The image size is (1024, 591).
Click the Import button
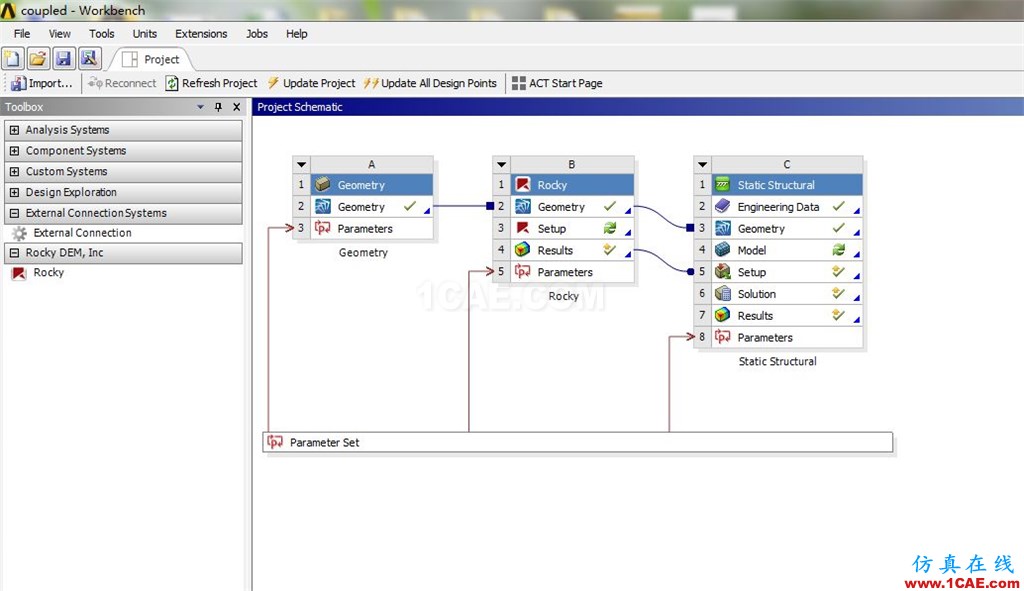coord(42,83)
